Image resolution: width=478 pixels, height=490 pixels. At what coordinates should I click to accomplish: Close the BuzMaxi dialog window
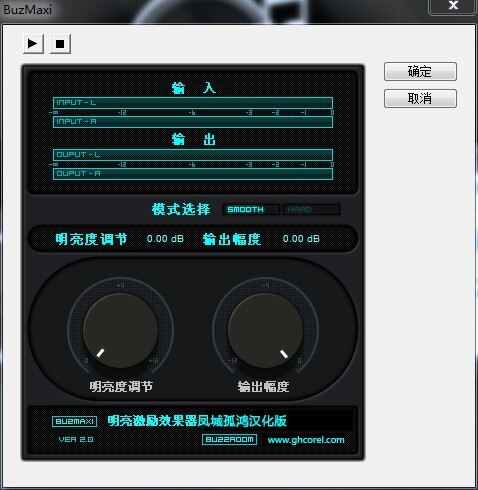click(x=453, y=6)
